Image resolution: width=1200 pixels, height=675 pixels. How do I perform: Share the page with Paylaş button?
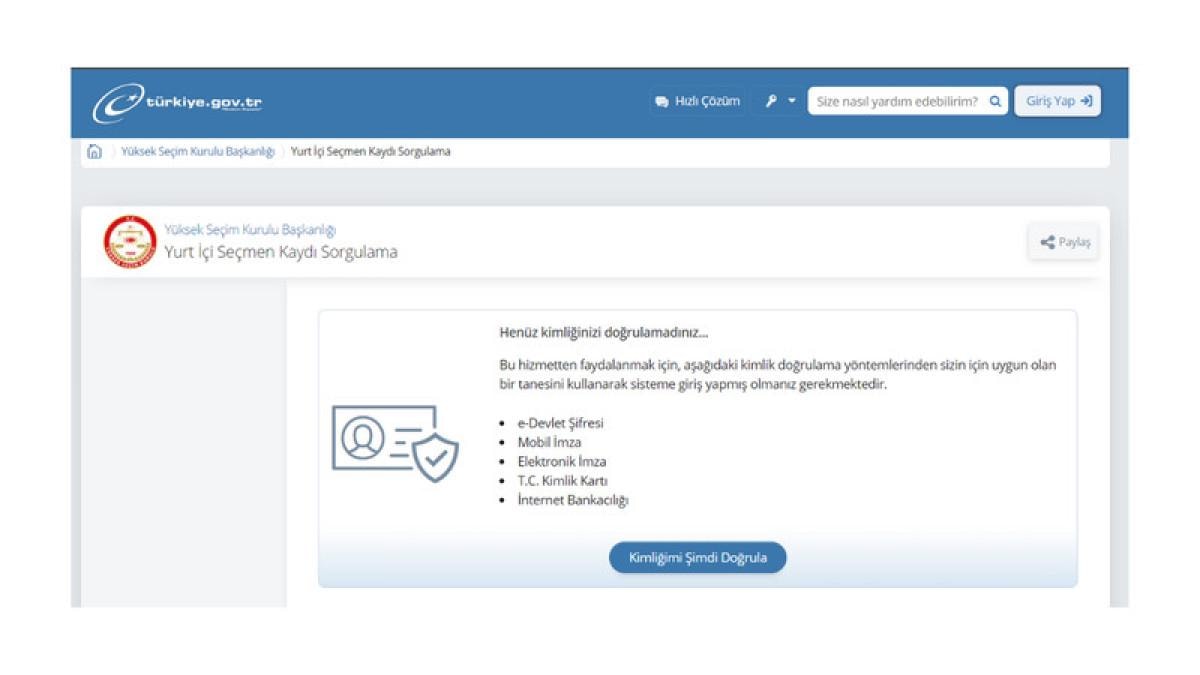(x=1064, y=242)
